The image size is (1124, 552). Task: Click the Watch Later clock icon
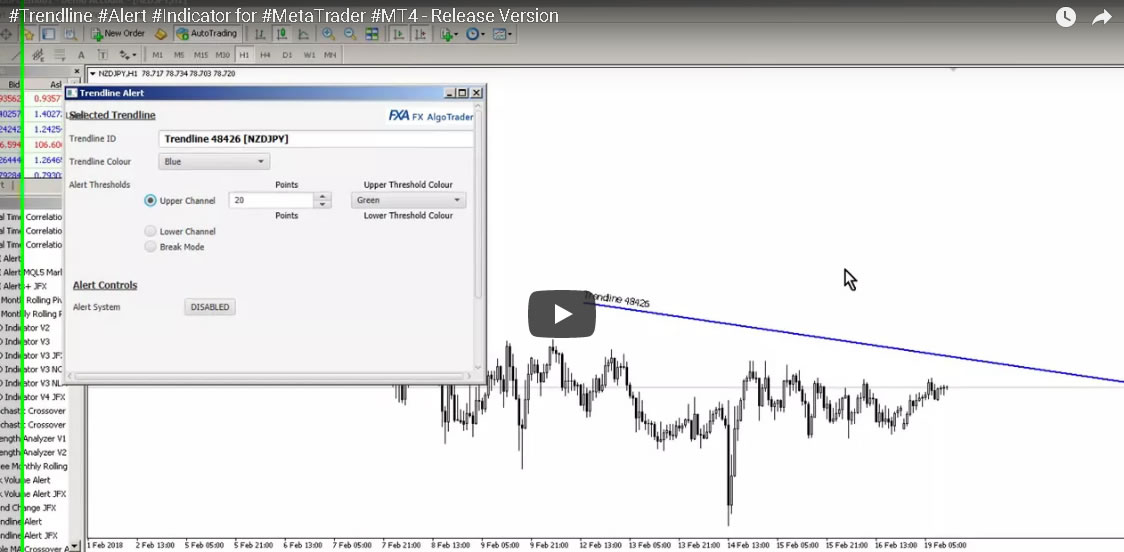tap(1066, 16)
